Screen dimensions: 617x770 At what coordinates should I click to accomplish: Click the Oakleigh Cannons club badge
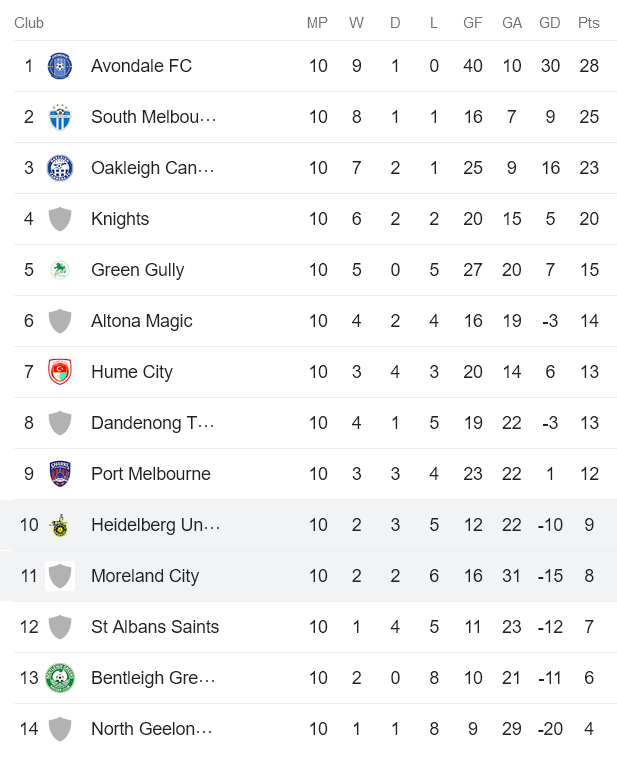tap(60, 168)
